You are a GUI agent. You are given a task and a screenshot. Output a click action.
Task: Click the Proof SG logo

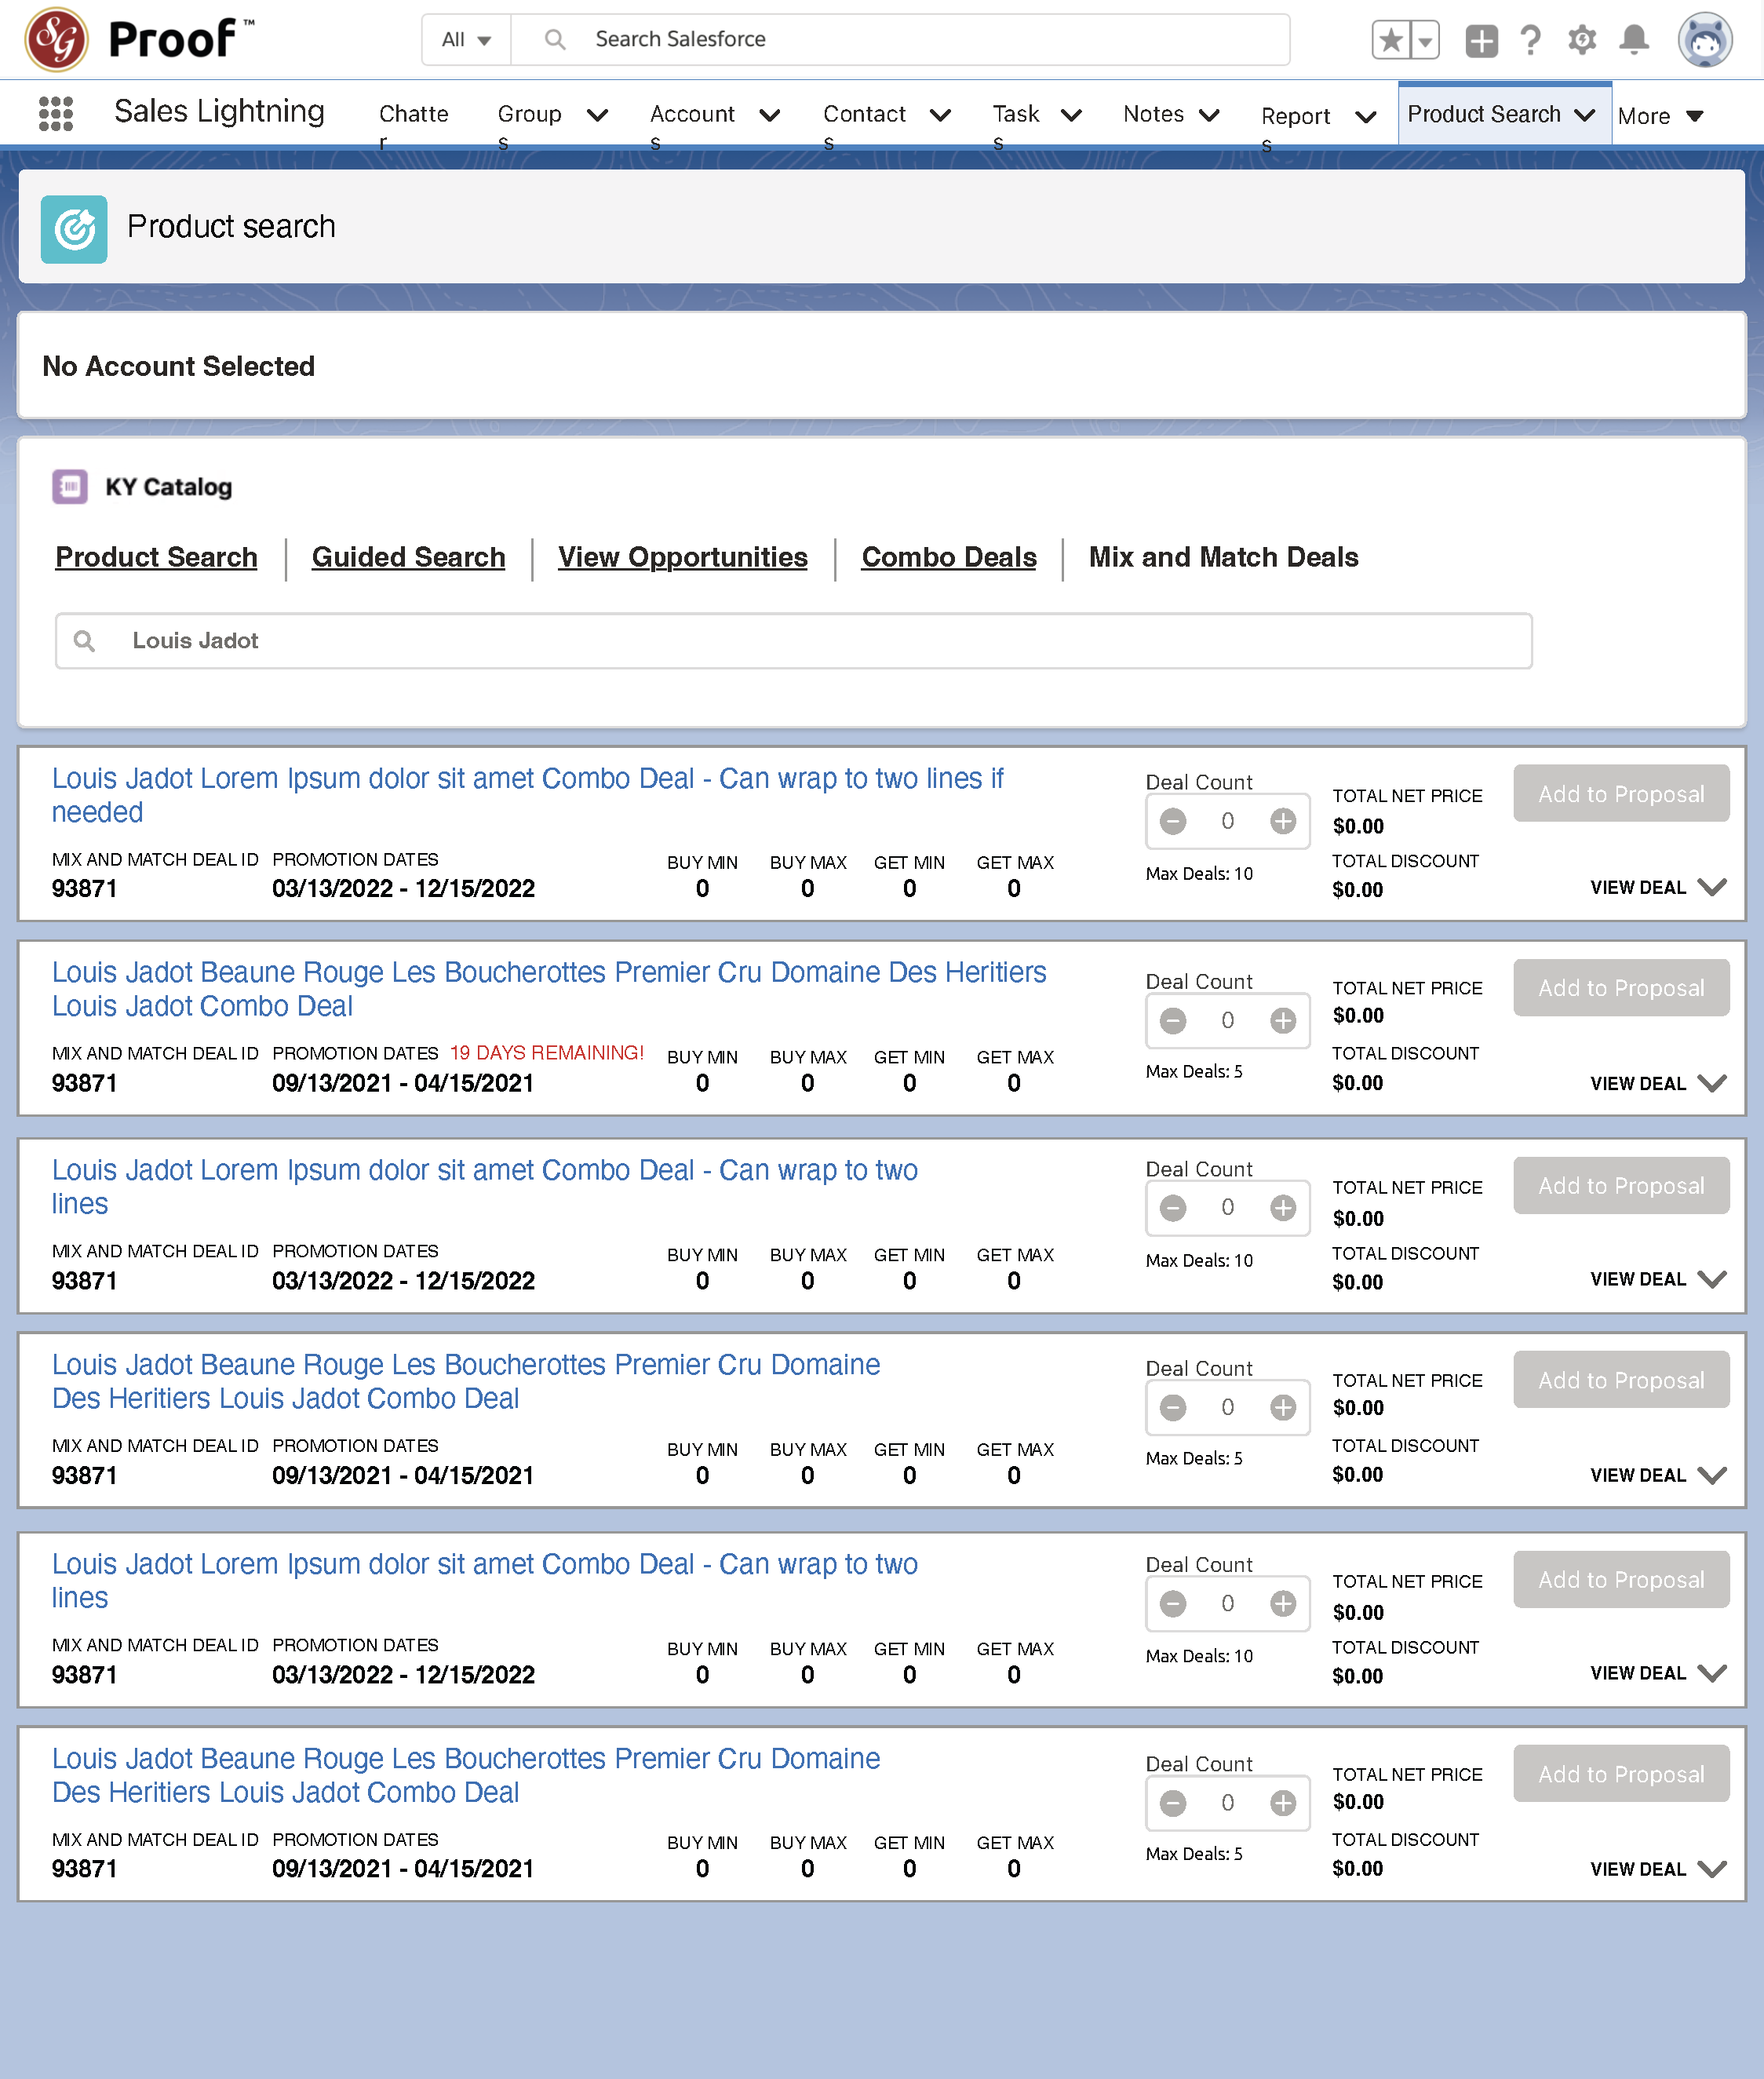tap(57, 40)
